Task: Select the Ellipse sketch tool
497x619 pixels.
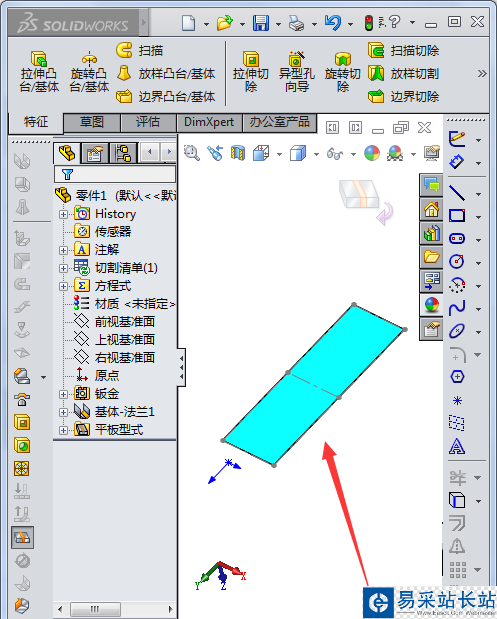Action: click(457, 330)
